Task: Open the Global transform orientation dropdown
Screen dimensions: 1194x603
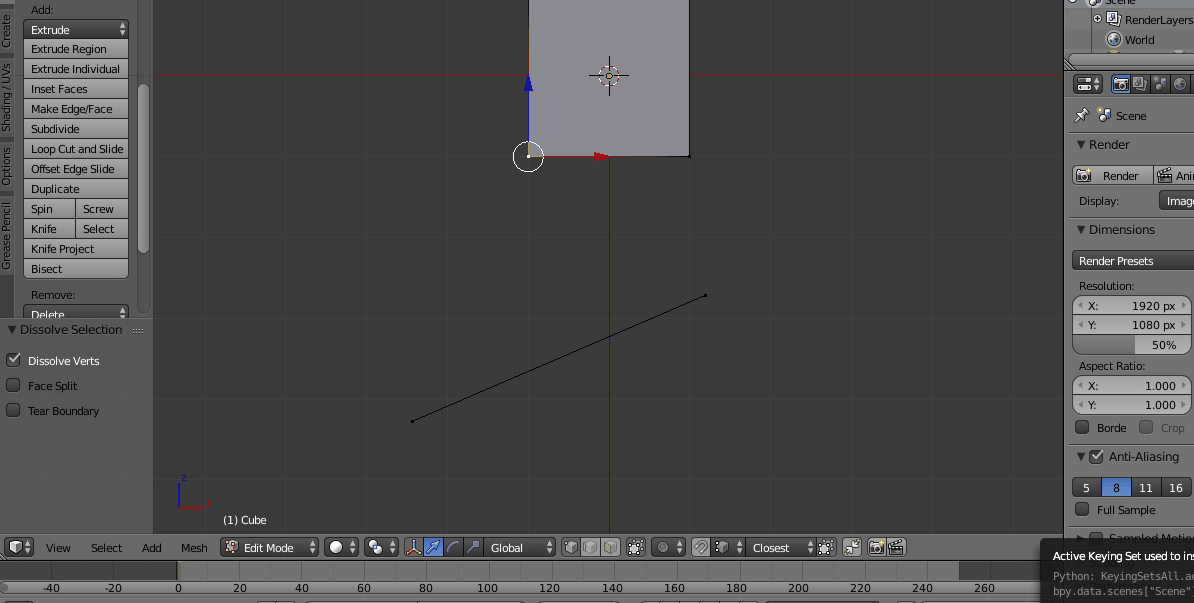Action: coord(519,547)
